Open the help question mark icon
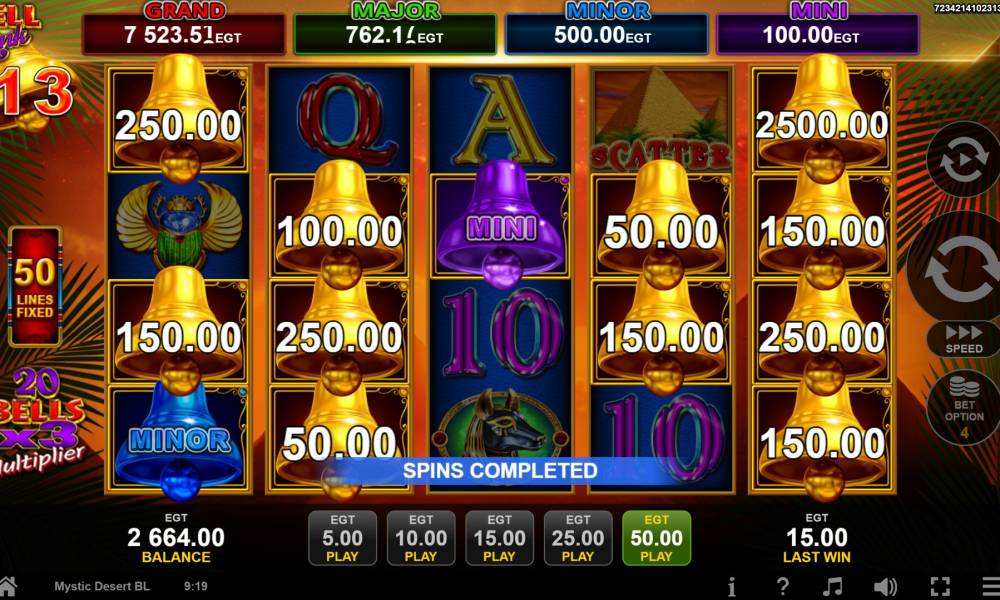The width and height of the screenshot is (1000, 600). coord(783,586)
